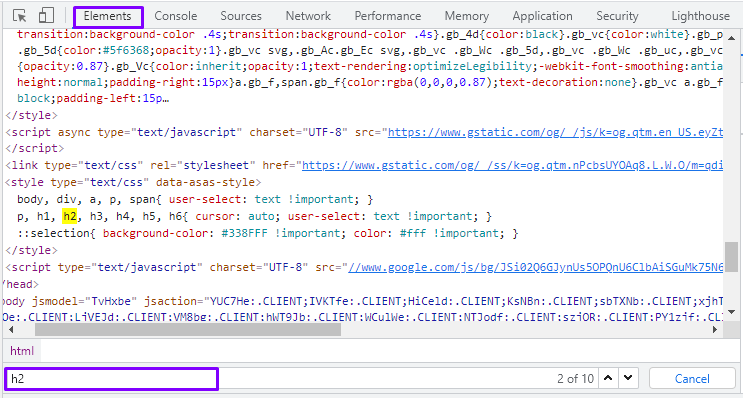Go to previous search result arrow

608,378
